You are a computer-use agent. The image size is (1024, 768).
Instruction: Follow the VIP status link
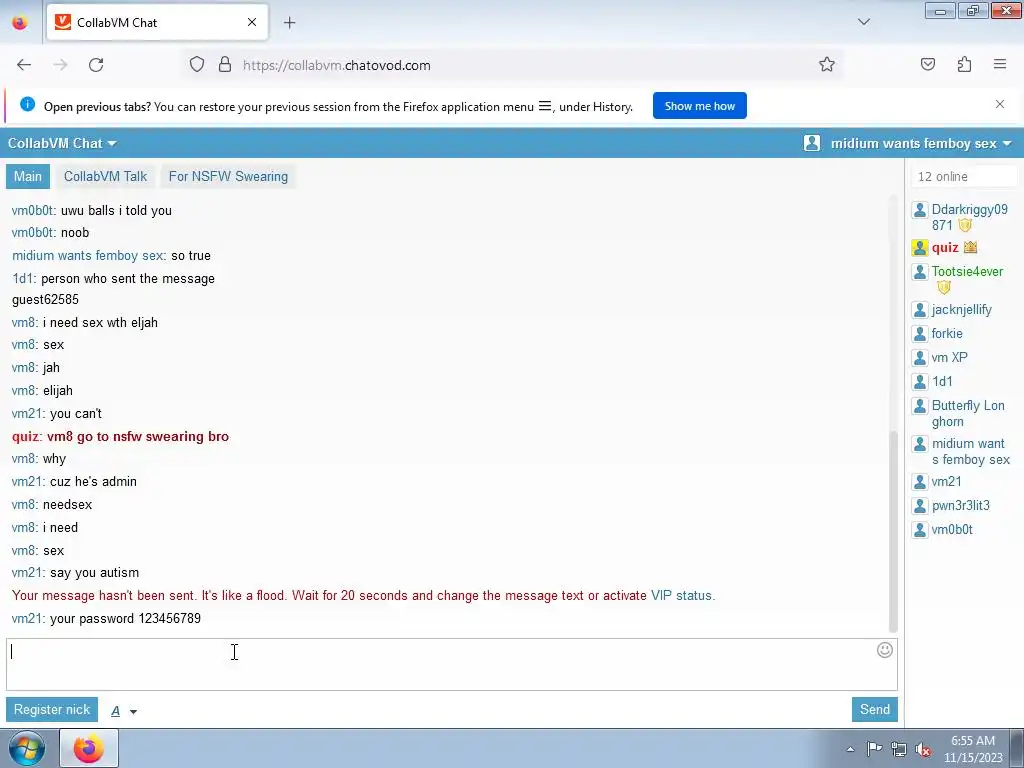coord(682,596)
